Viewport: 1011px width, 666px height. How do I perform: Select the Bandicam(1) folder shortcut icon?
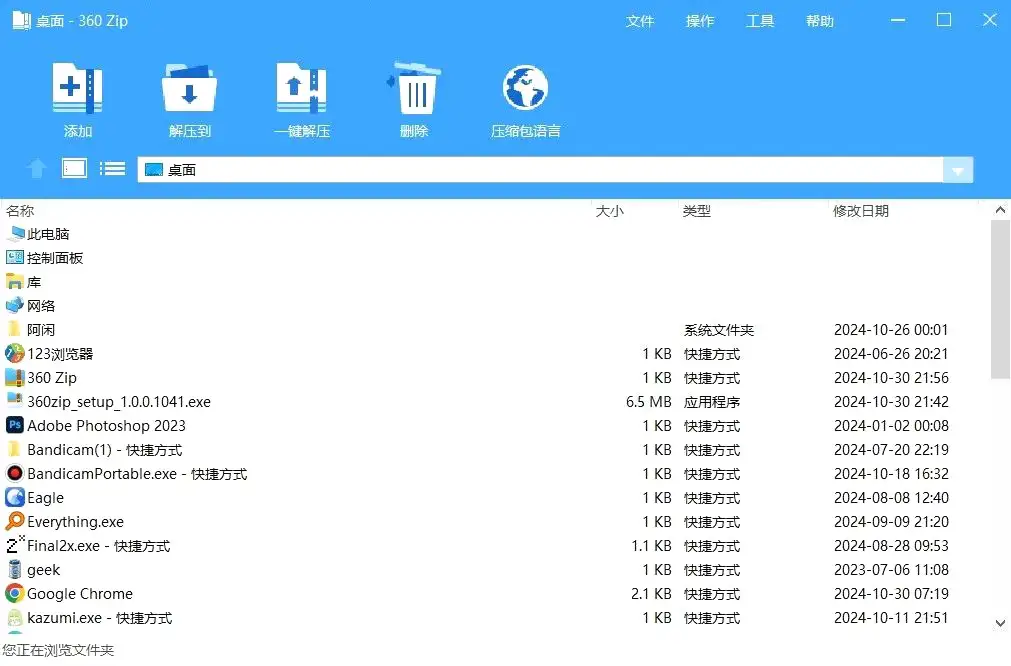(x=15, y=449)
